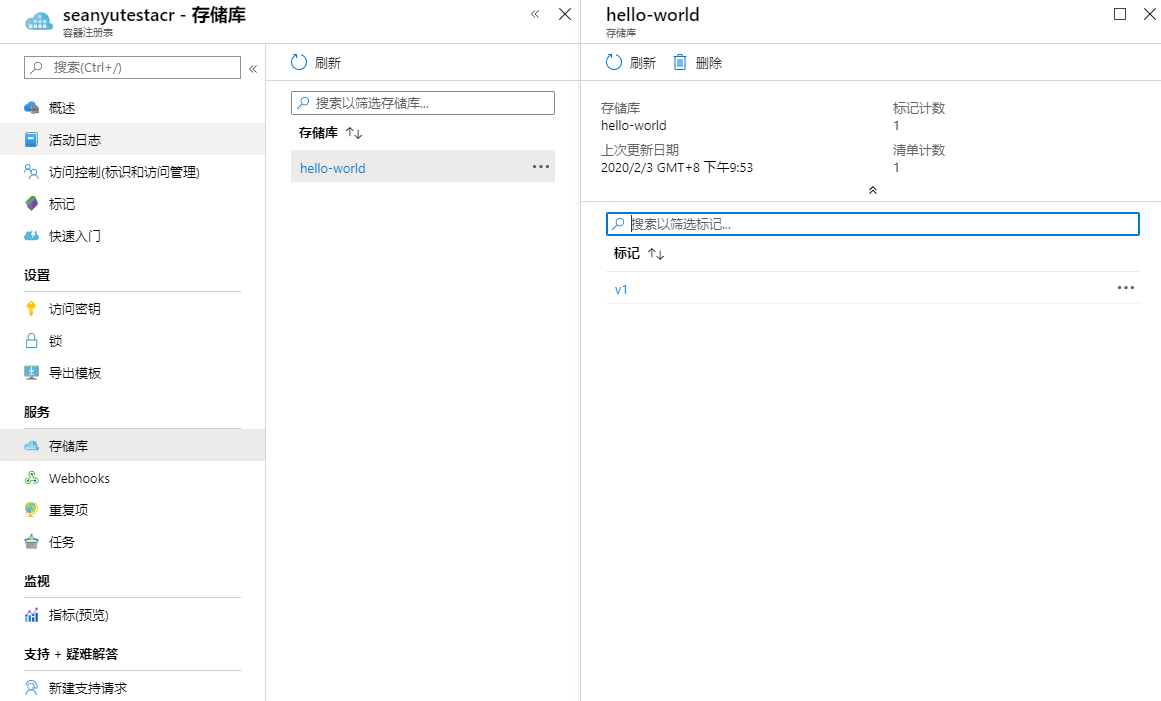Click the Webhooks icon
1161x701 pixels.
tap(31, 478)
